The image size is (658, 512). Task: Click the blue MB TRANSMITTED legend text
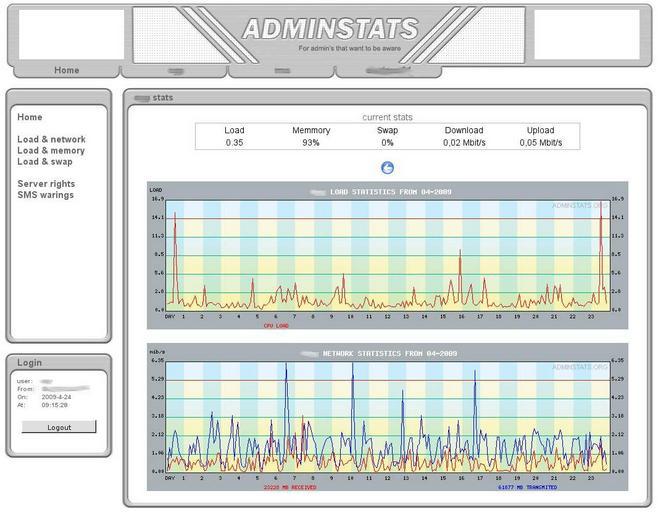(526, 487)
